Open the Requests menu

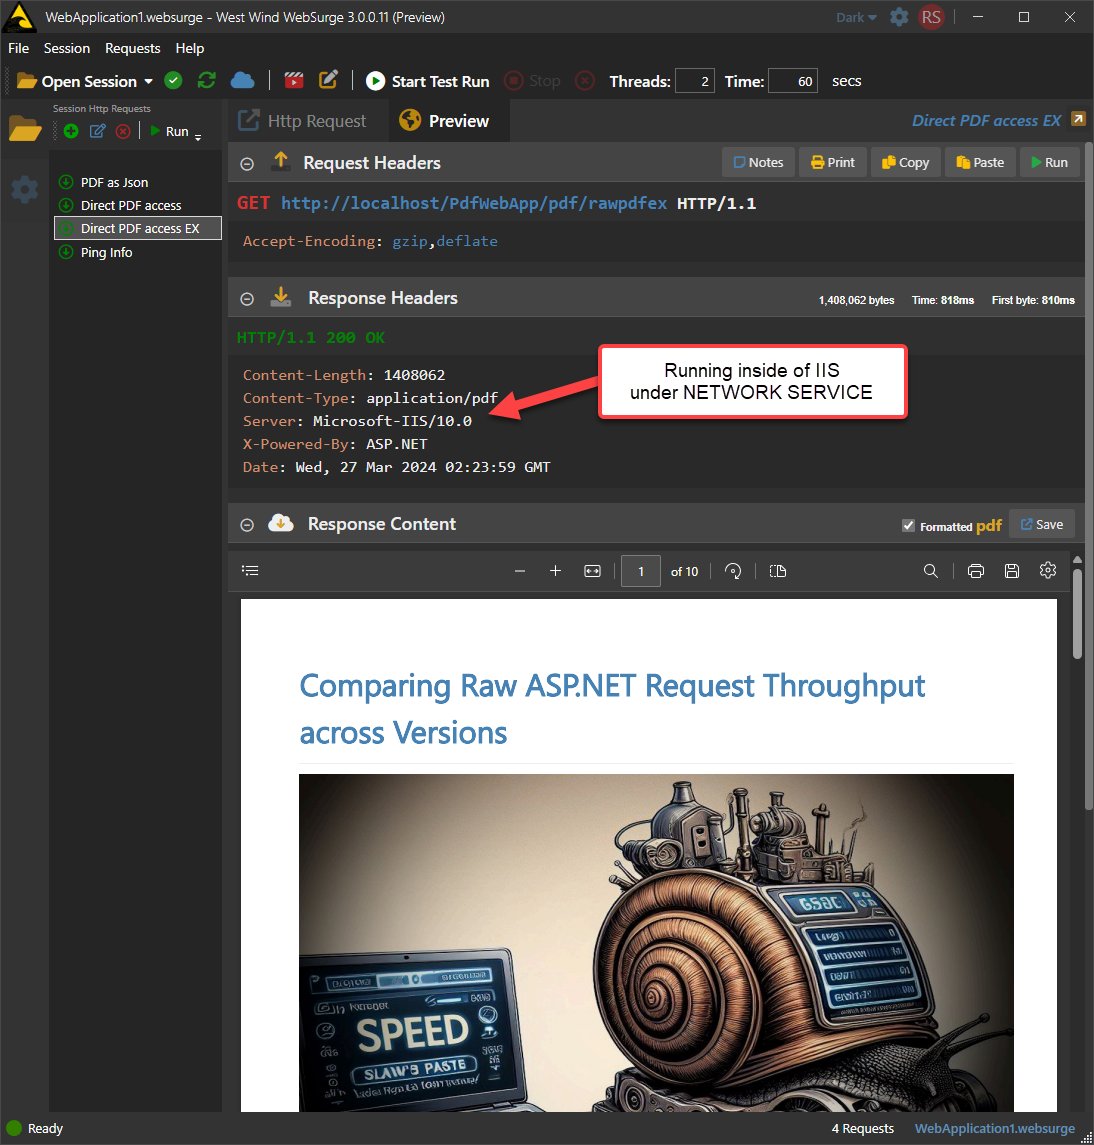coord(132,48)
